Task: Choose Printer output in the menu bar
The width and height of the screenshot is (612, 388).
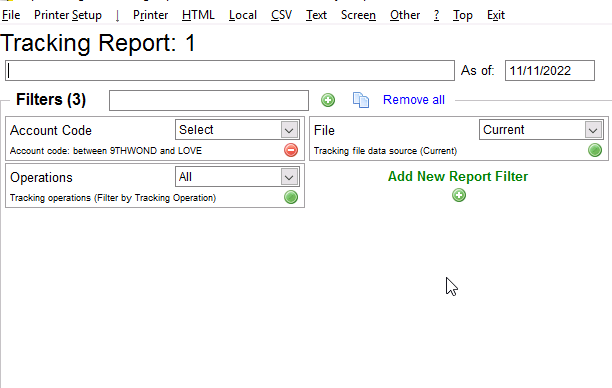Action: pos(150,15)
